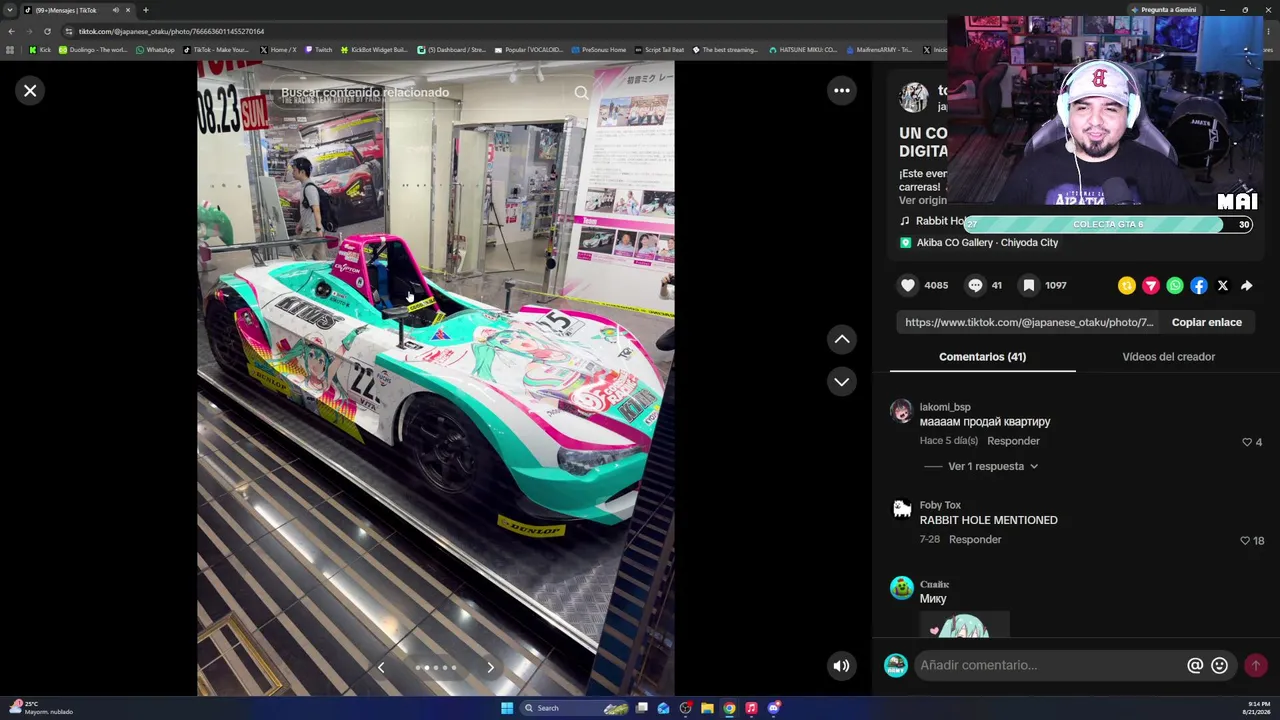The width and height of the screenshot is (1280, 720).
Task: Open the 'Home / X' bookmark
Action: click(x=278, y=50)
